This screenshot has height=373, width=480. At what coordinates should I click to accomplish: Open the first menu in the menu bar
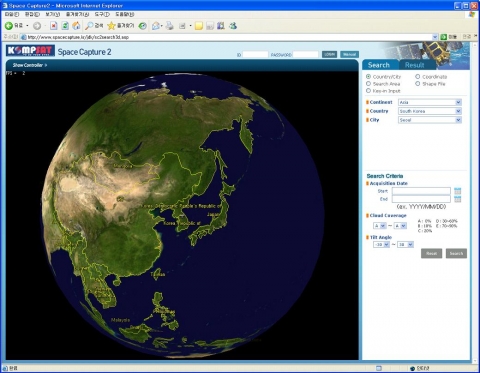[12, 14]
